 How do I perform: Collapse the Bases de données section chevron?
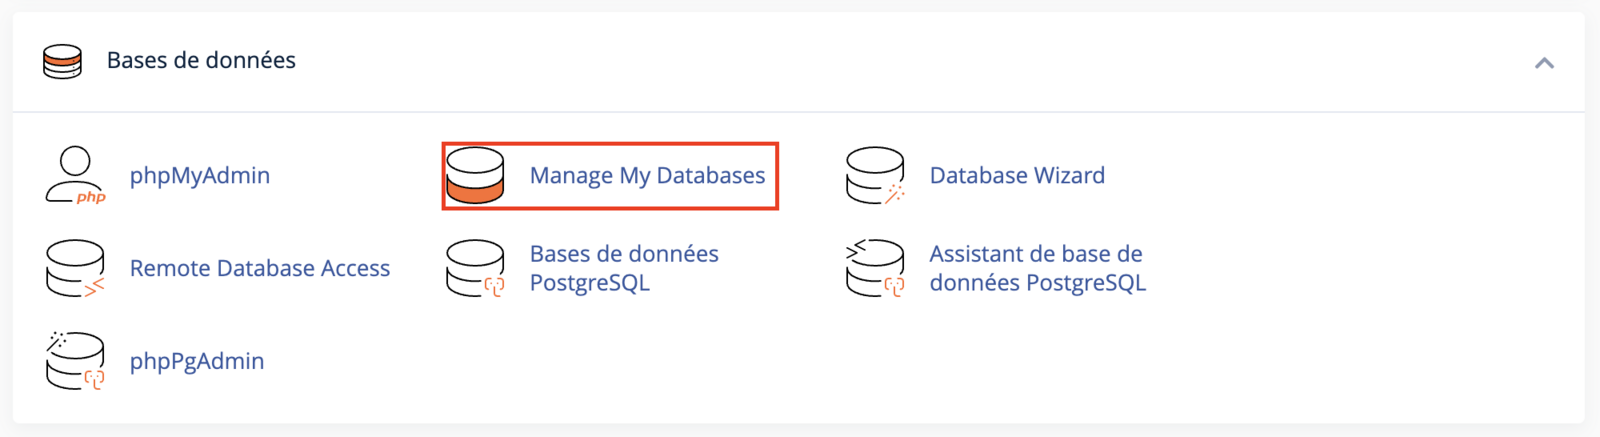pos(1544,63)
